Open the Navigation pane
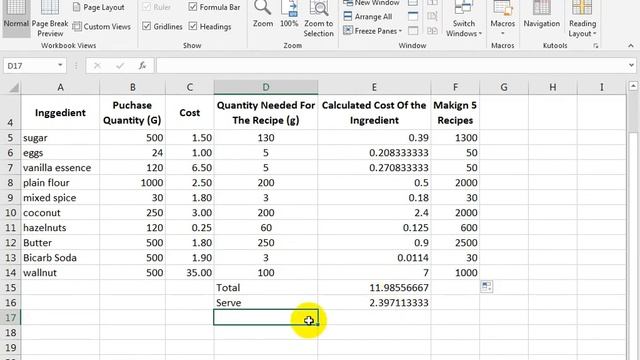The width and height of the screenshot is (640, 360). point(542,15)
